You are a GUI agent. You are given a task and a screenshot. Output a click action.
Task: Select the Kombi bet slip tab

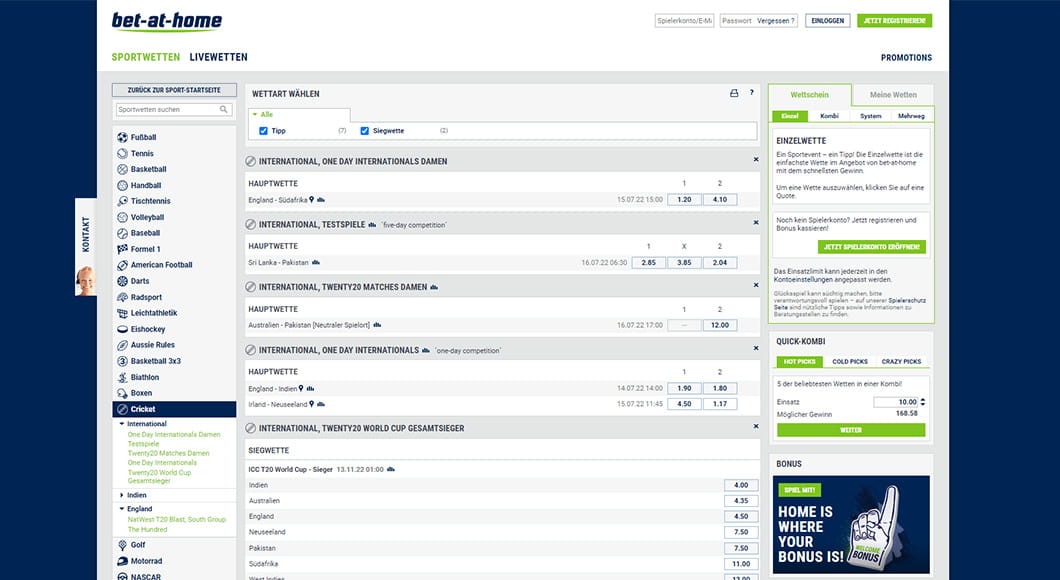pyautogui.click(x=829, y=116)
